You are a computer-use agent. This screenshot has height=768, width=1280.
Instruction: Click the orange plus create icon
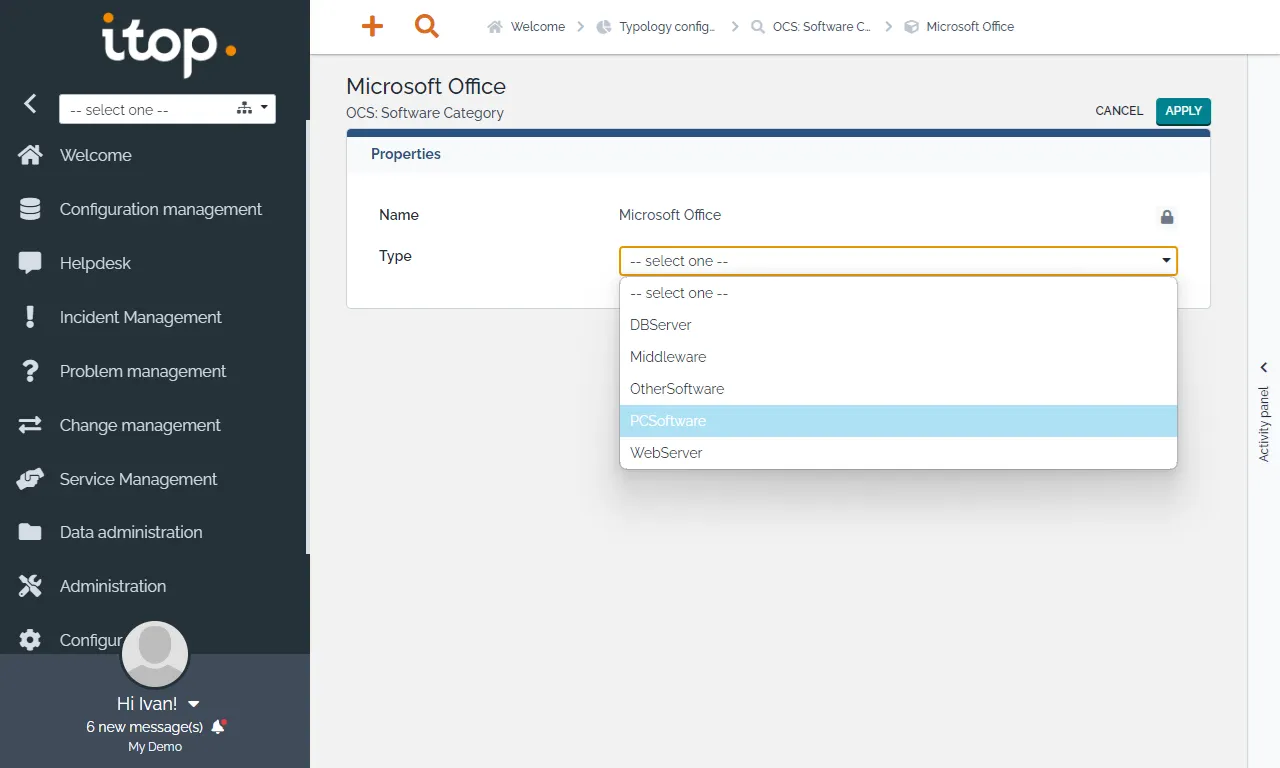(x=372, y=27)
